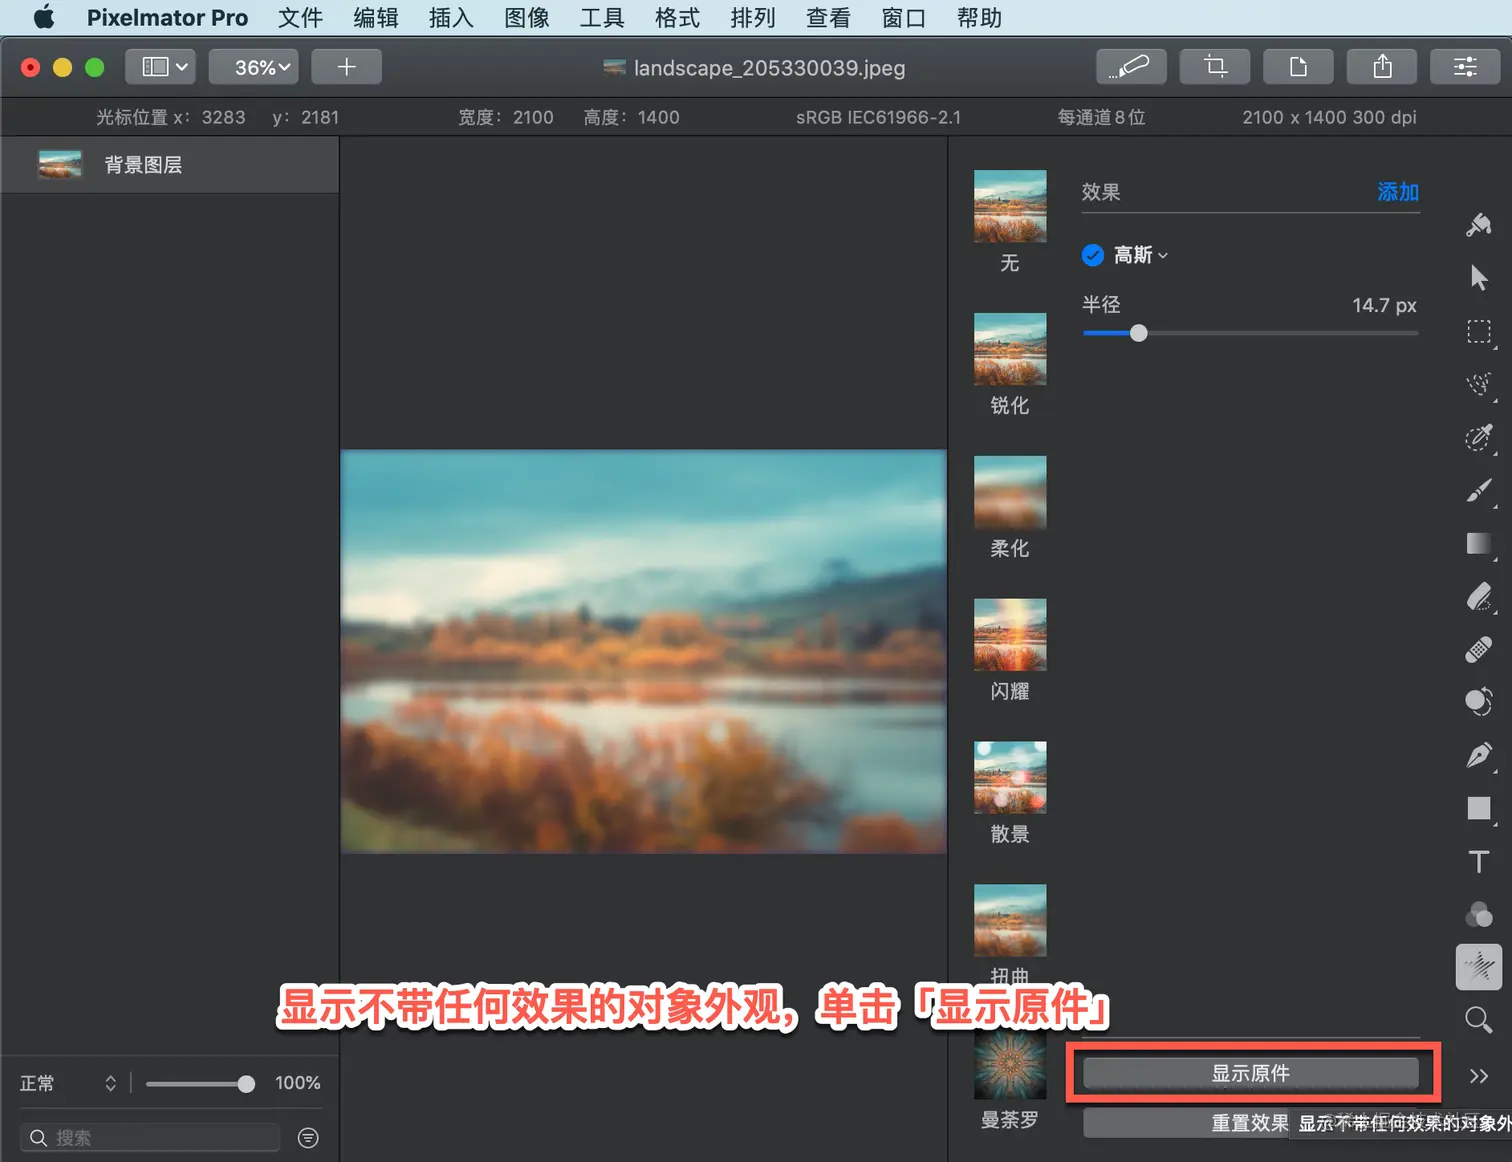1512x1162 pixels.
Task: Select the Shape rectangle tool
Action: (x=1479, y=808)
